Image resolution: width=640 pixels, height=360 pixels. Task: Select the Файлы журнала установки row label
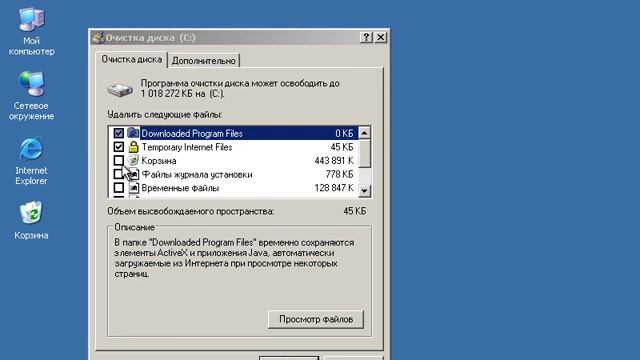pos(197,175)
